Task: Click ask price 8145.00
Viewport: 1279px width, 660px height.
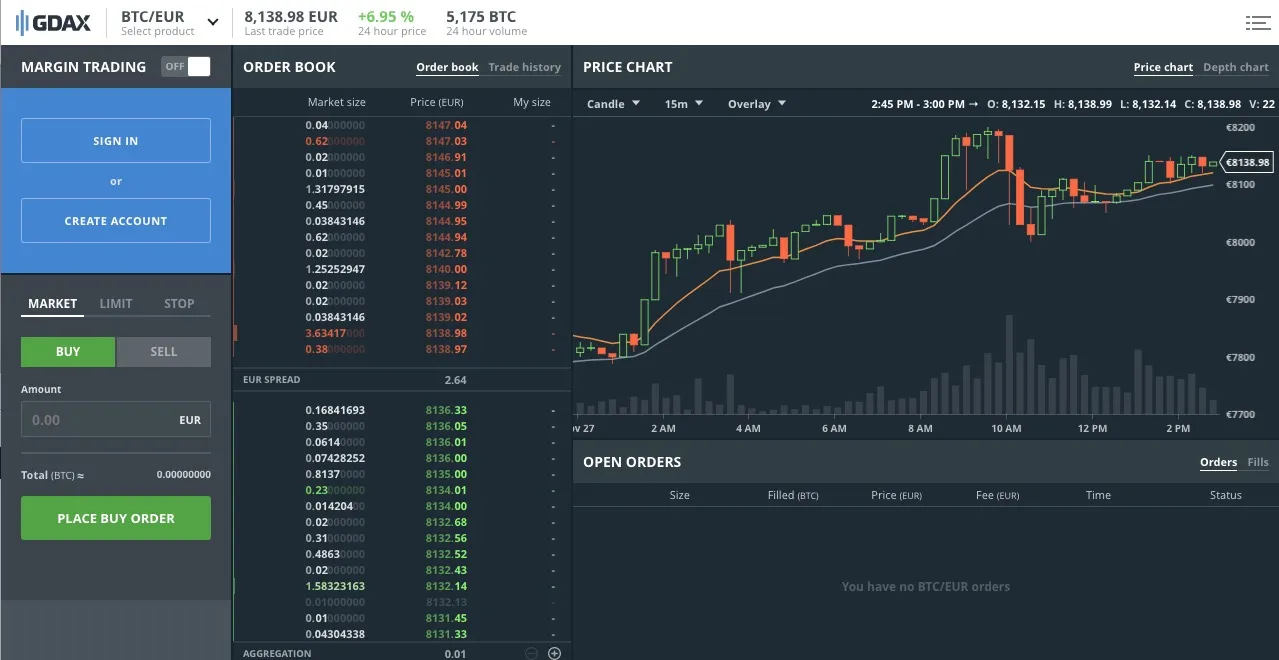Action: click(446, 189)
